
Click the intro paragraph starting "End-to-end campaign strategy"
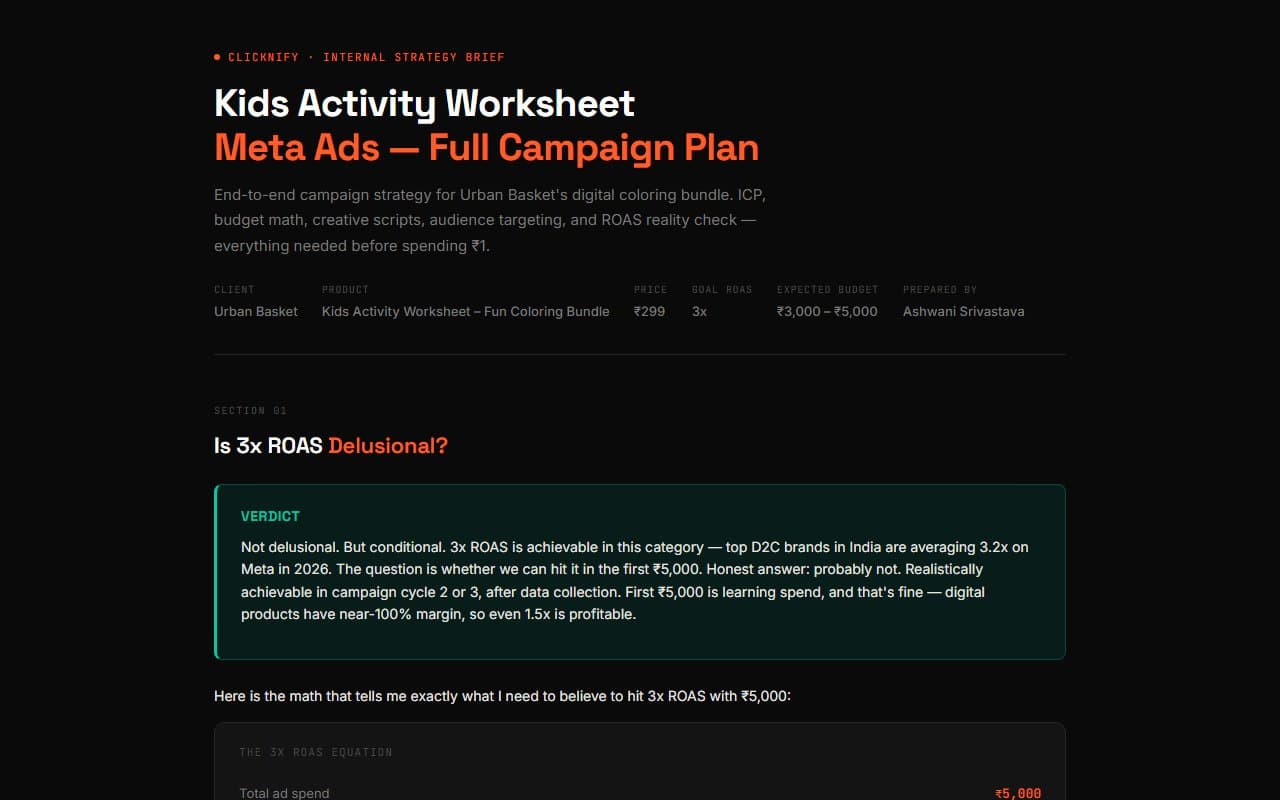(490, 219)
